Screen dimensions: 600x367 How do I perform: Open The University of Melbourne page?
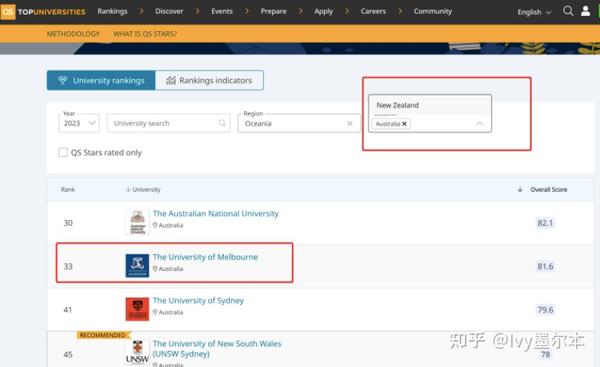pyautogui.click(x=205, y=257)
